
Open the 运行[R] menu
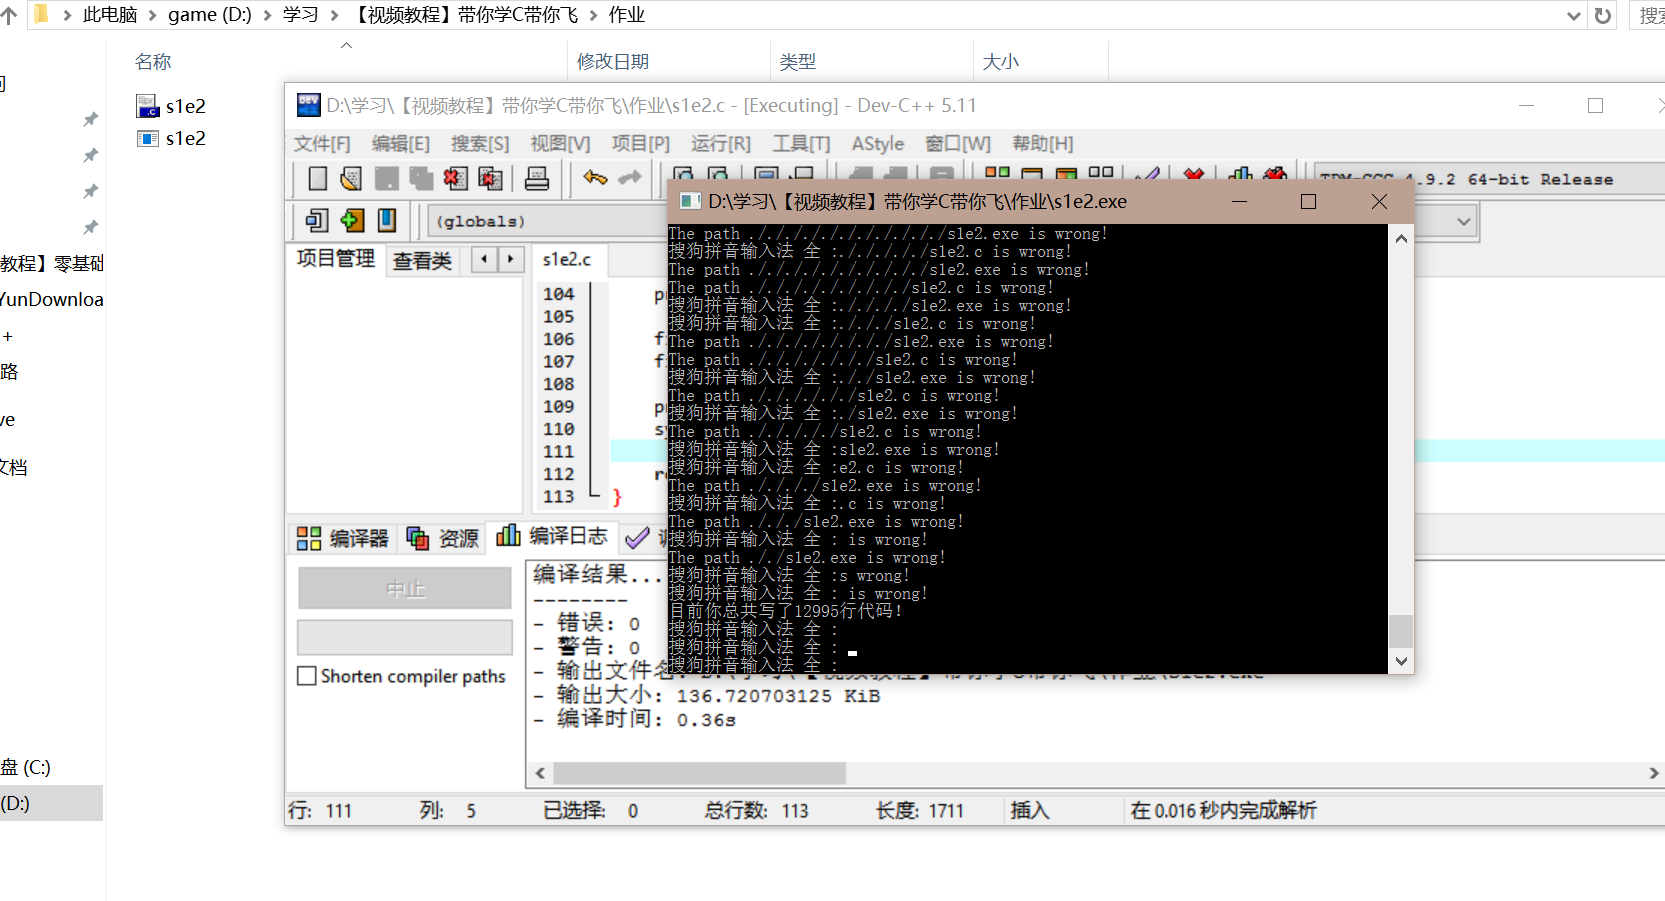click(x=720, y=144)
